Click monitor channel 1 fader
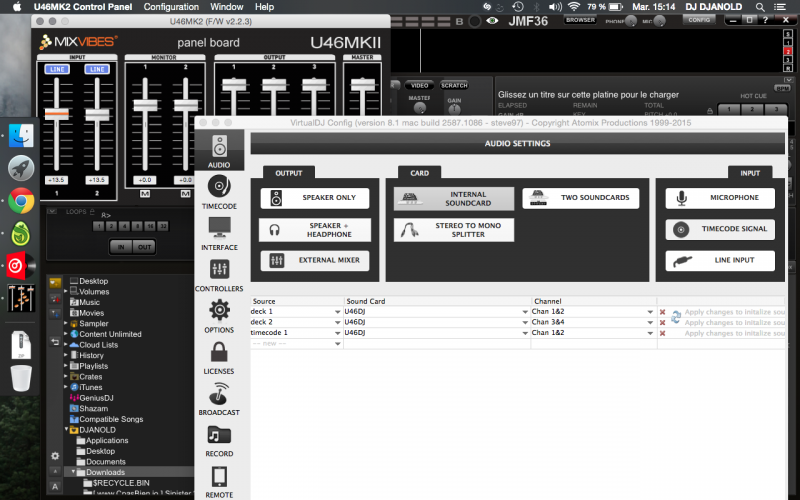Viewport: 800px width, 500px height. coord(145,106)
